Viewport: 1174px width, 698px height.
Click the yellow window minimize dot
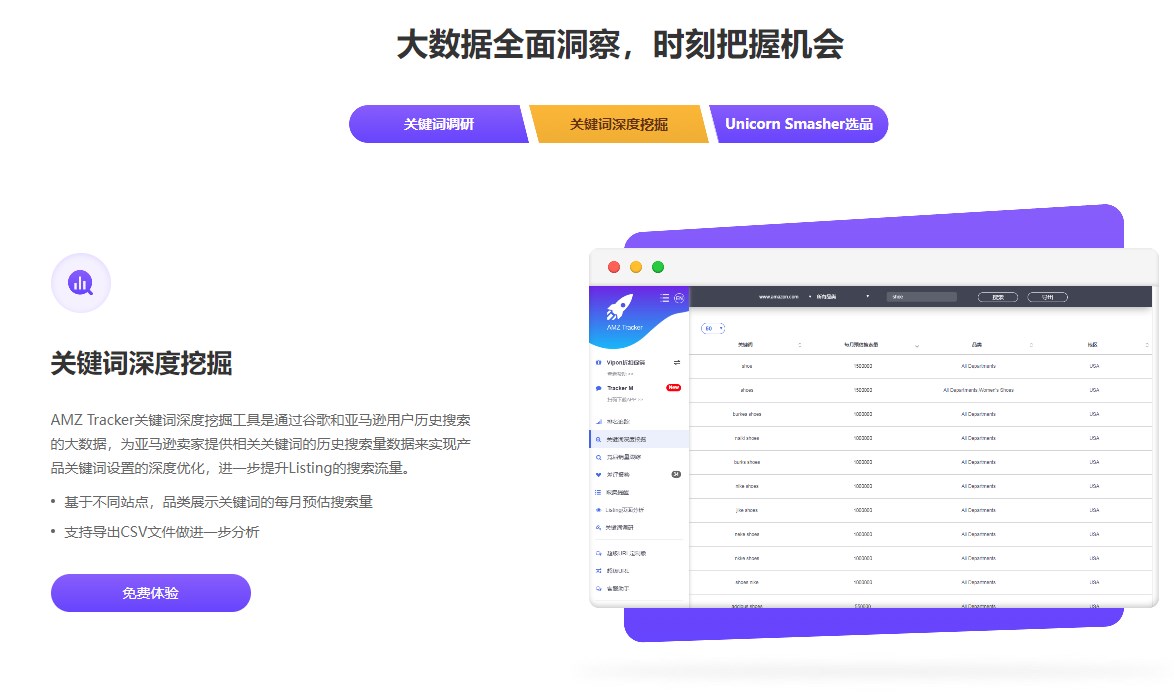coord(636,267)
